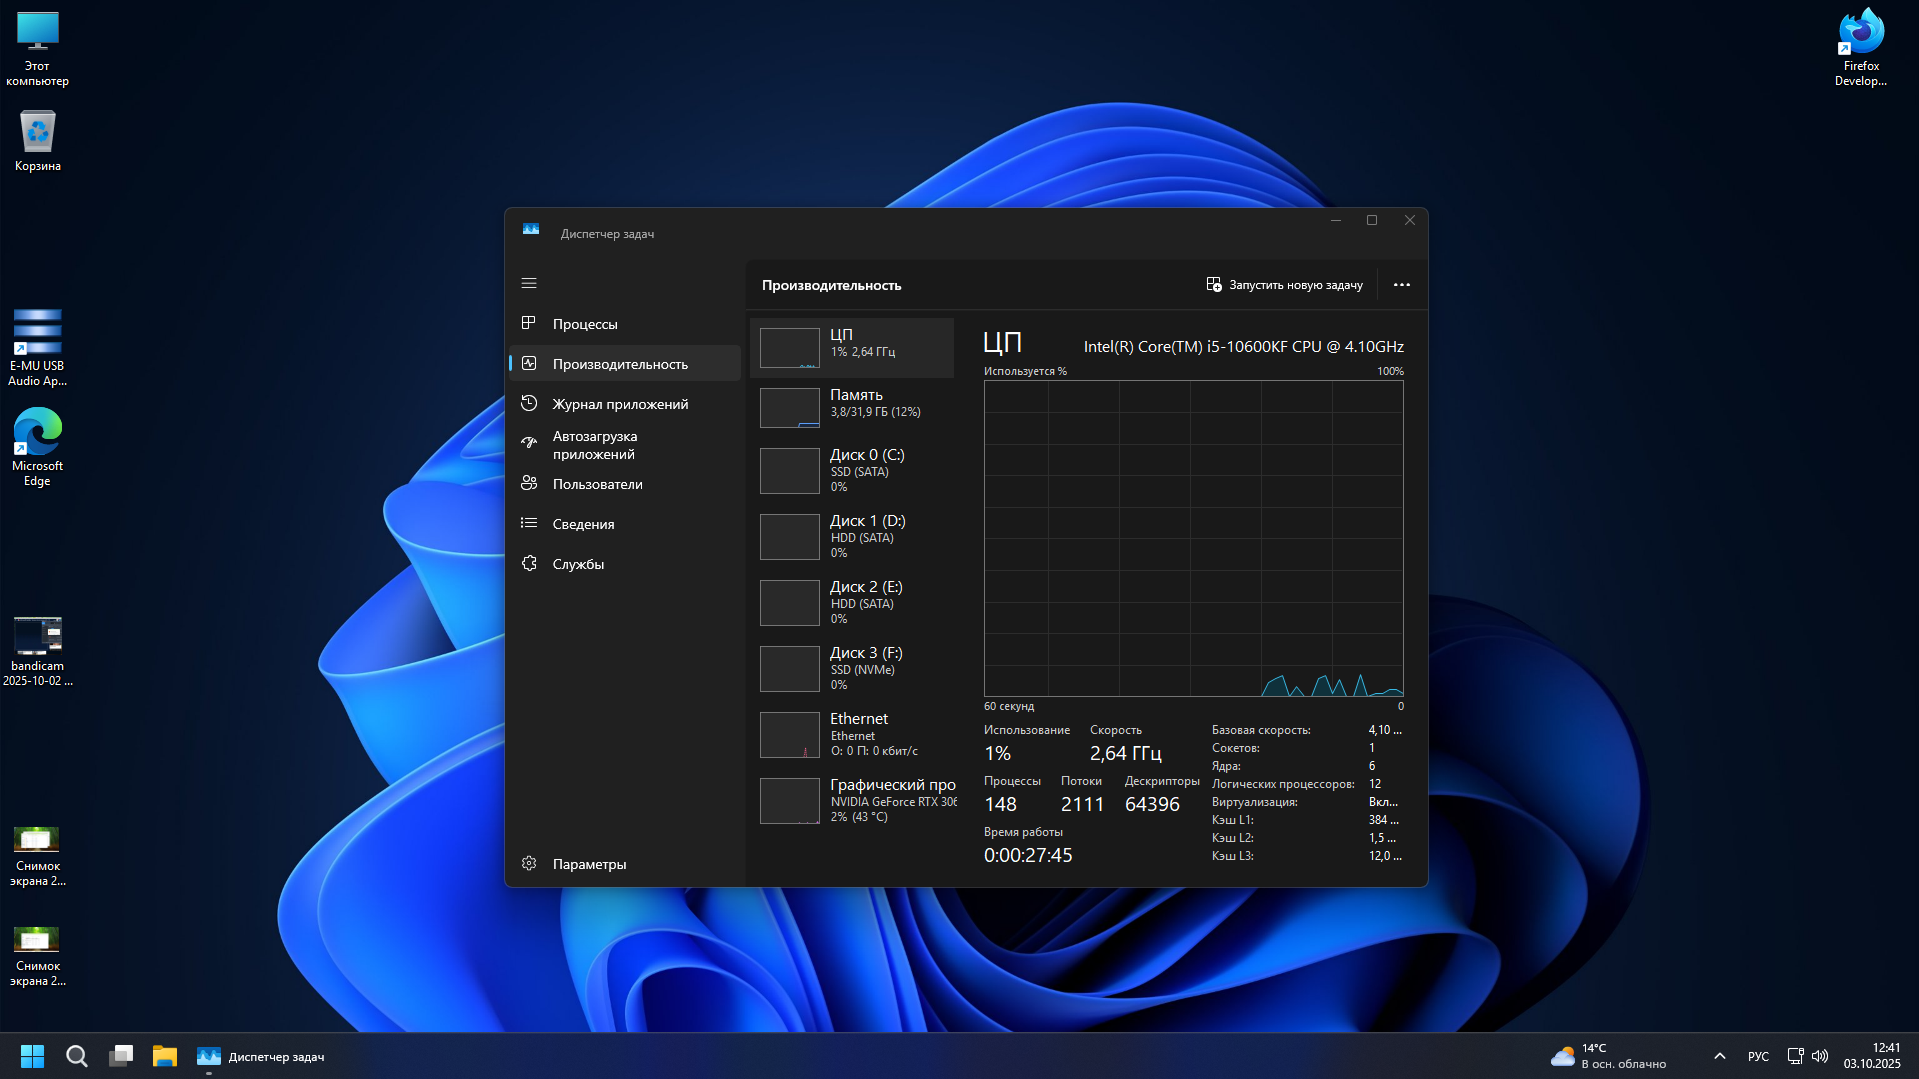Switch to the Процессы page
Screen dimensions: 1919x1079
coord(625,324)
